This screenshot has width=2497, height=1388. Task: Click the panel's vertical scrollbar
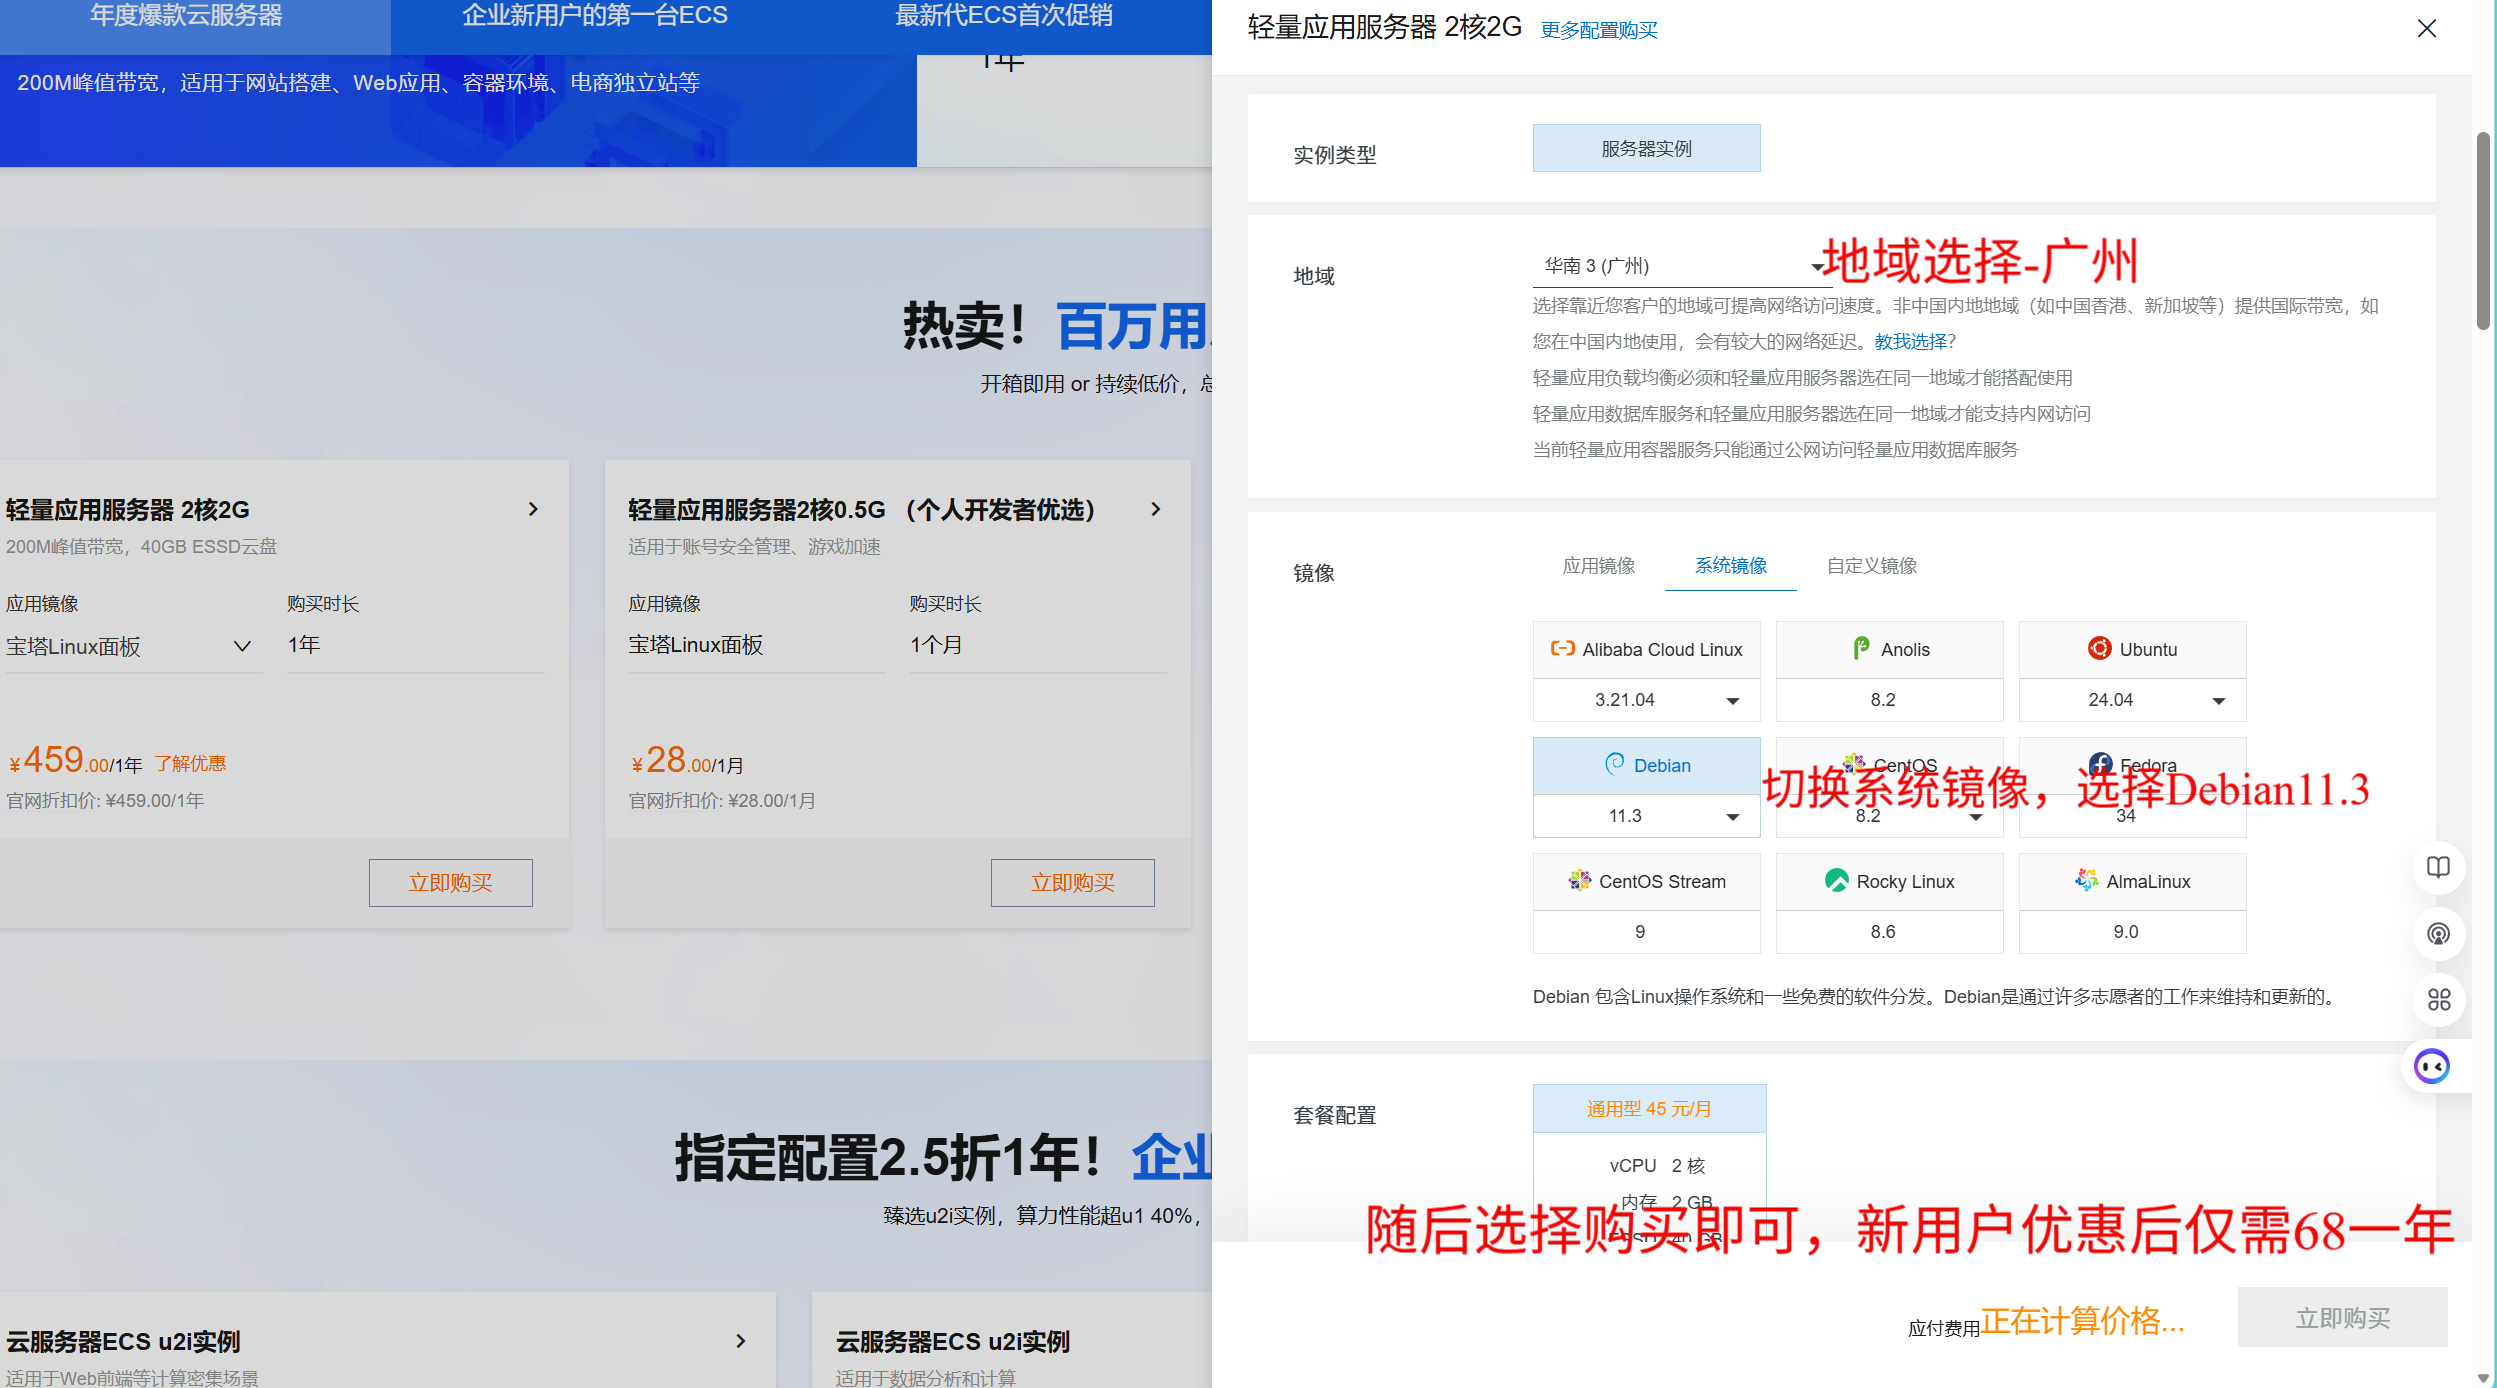(x=2482, y=230)
